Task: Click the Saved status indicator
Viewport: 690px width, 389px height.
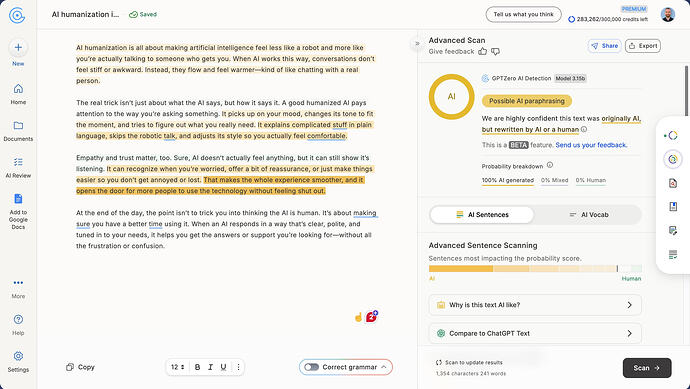Action: pos(143,15)
